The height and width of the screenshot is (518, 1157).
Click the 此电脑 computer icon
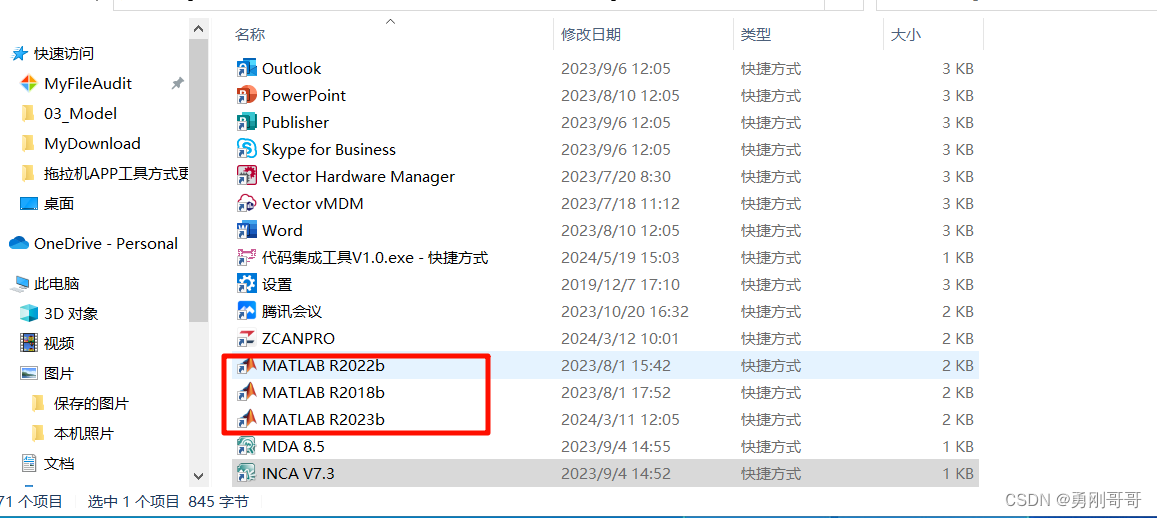click(x=22, y=283)
